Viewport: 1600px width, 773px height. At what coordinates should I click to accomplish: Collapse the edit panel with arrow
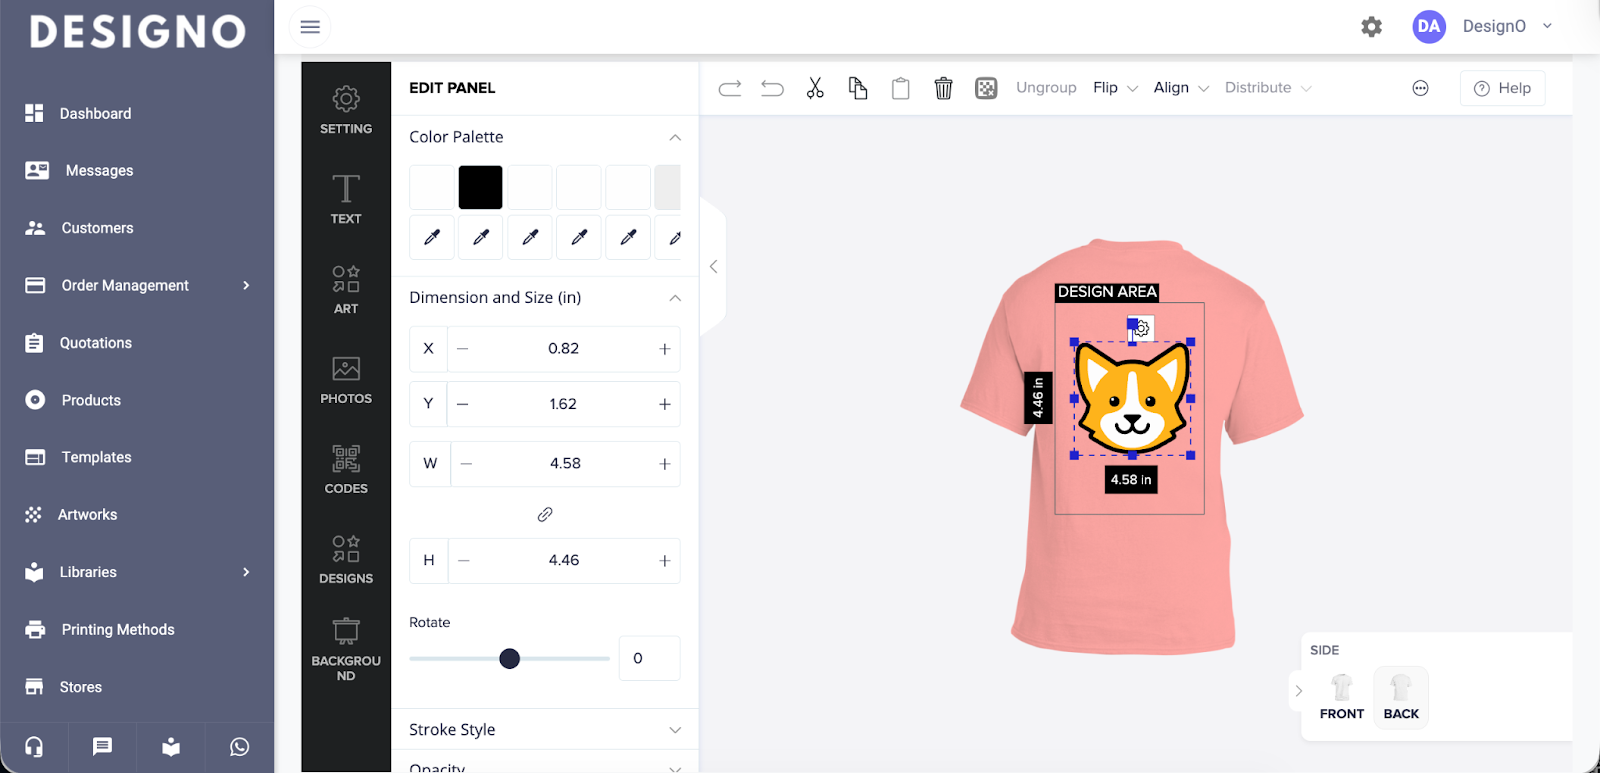713,267
